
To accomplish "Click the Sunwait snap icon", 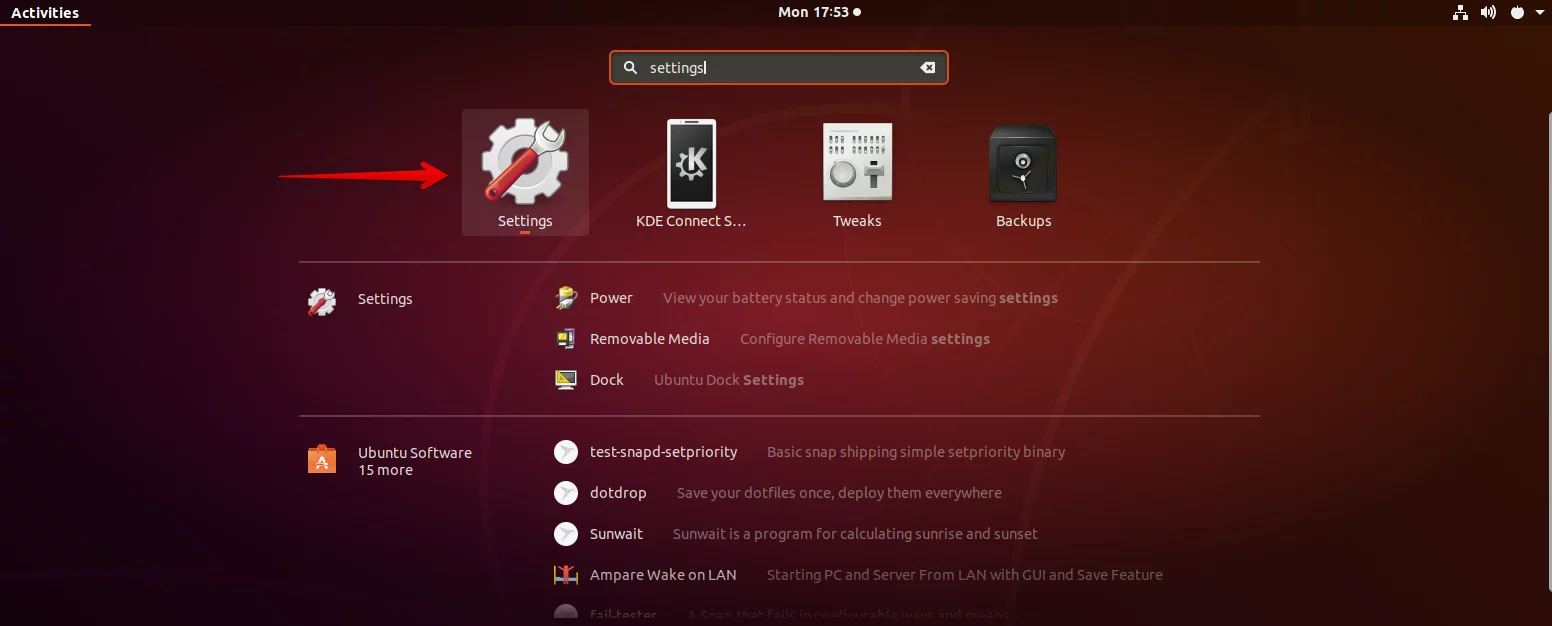I will click(x=566, y=534).
